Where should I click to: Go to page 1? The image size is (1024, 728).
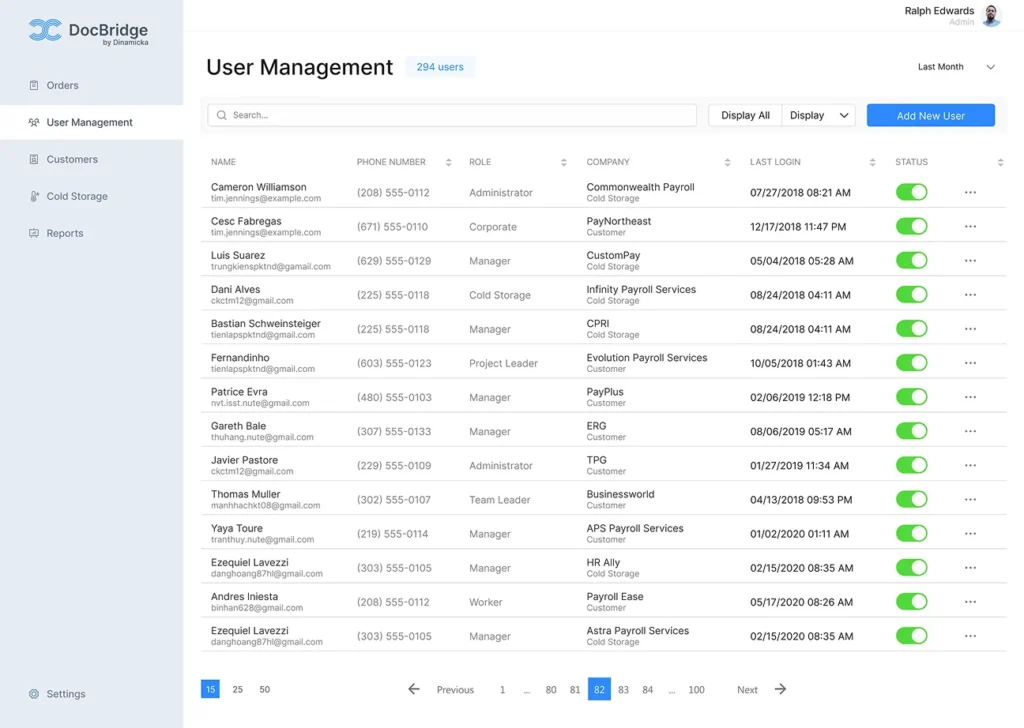(x=502, y=689)
